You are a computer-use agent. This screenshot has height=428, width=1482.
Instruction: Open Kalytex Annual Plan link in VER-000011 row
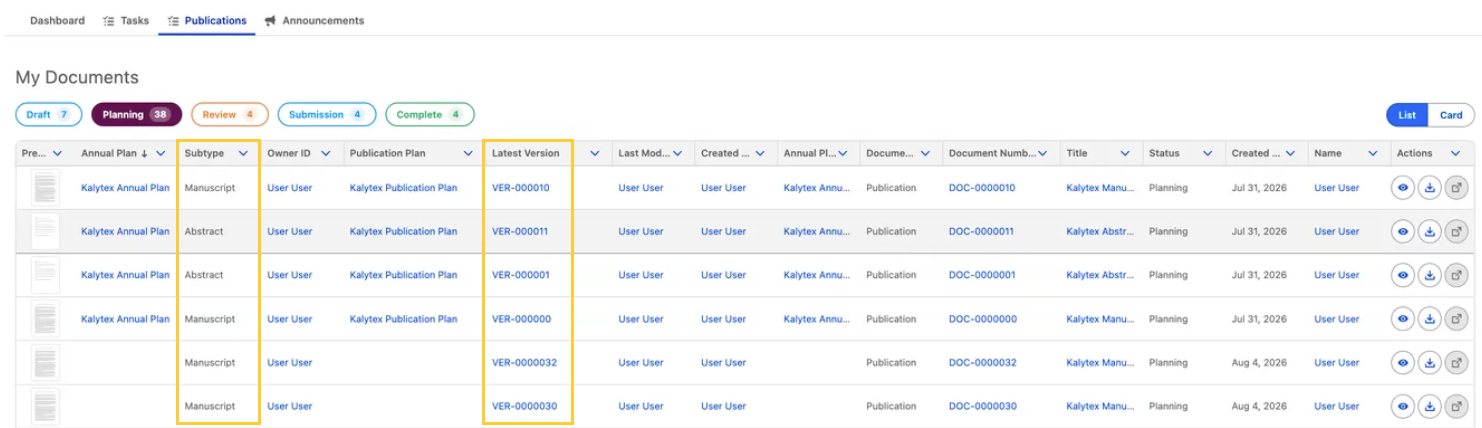[125, 231]
